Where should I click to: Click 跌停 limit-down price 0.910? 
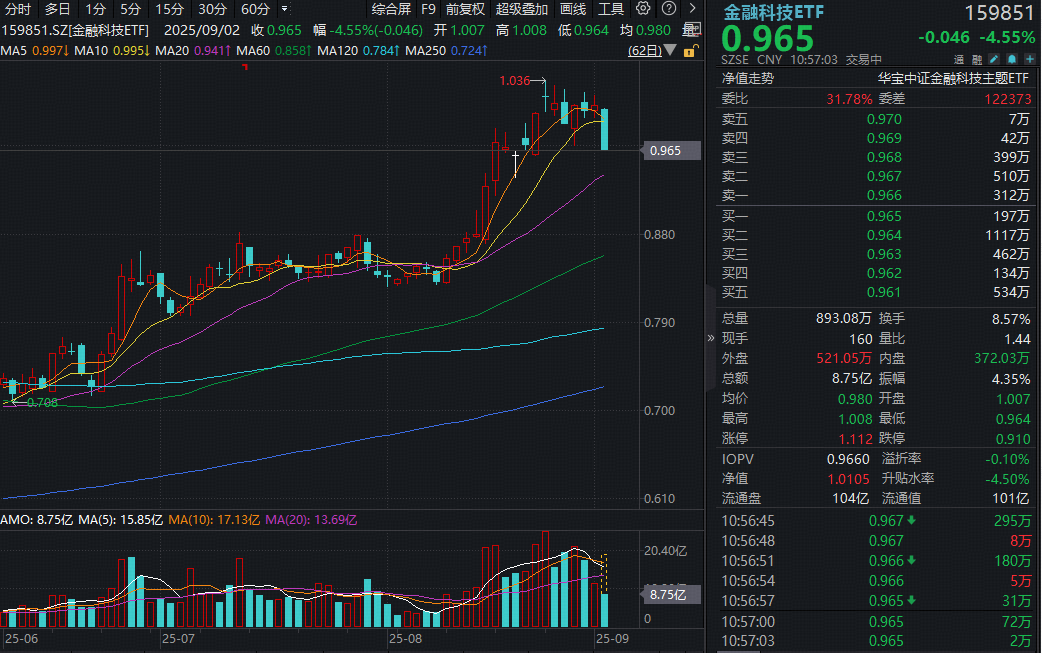[x=1013, y=439]
